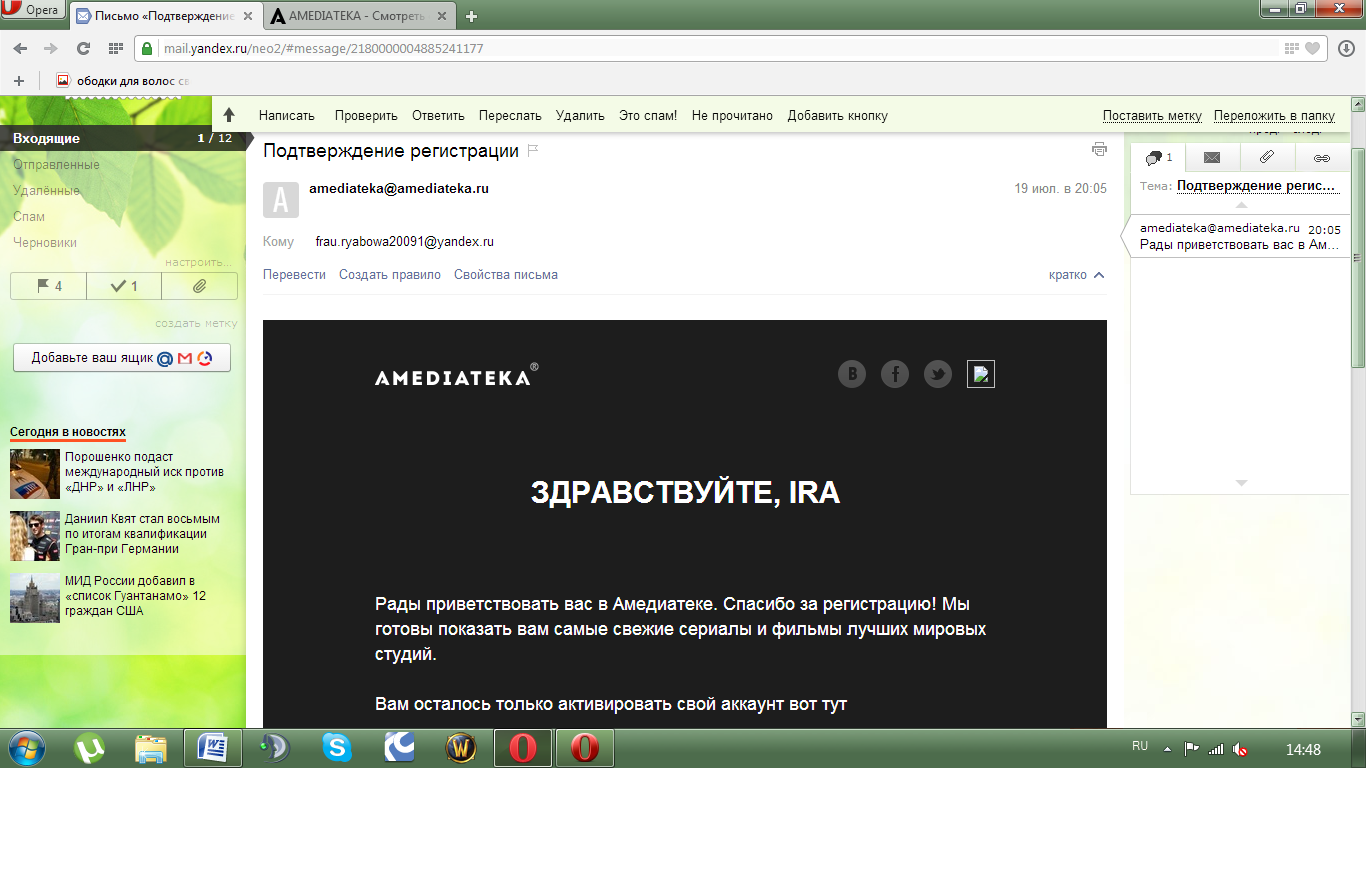Click Написать to compose a message
1366x887 pixels.
(x=287, y=116)
